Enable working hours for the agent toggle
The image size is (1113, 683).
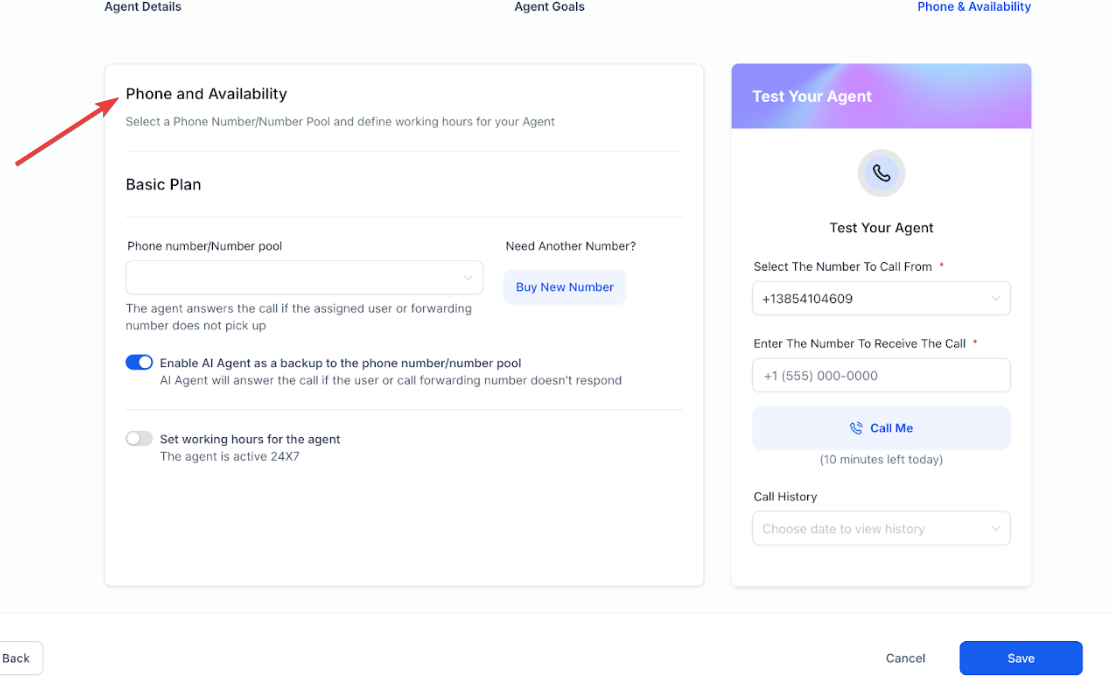(139, 439)
